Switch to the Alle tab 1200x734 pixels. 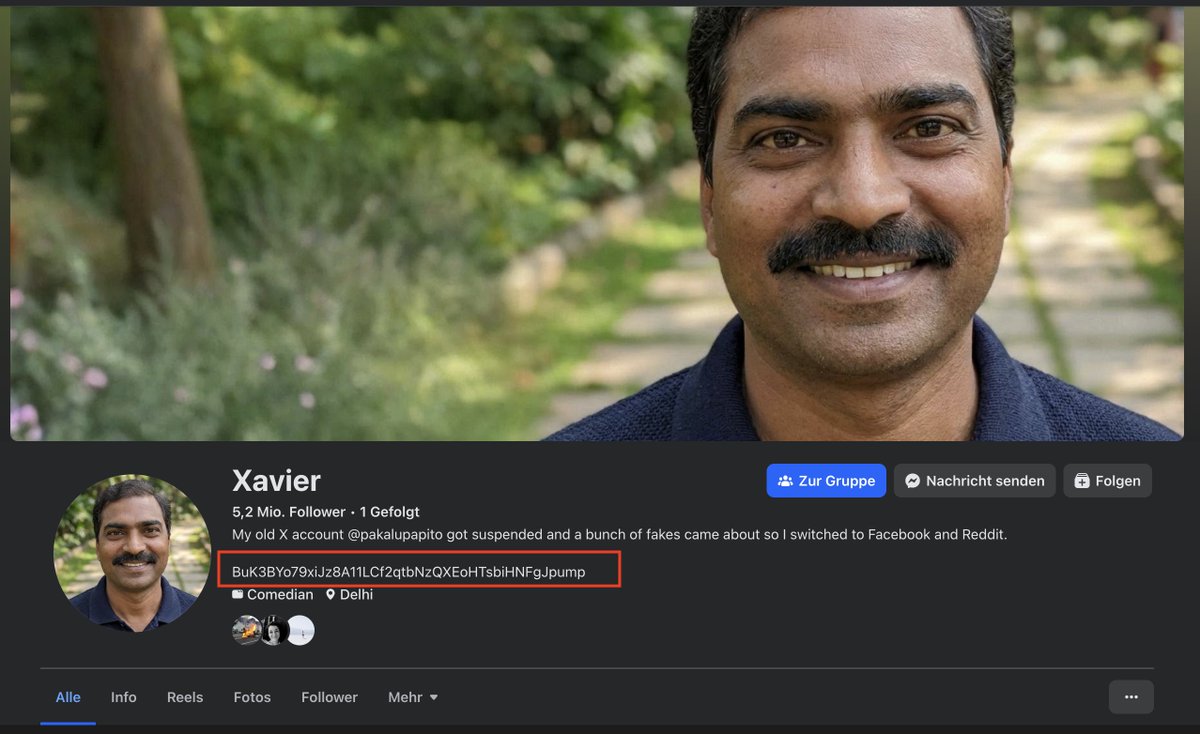(x=68, y=697)
